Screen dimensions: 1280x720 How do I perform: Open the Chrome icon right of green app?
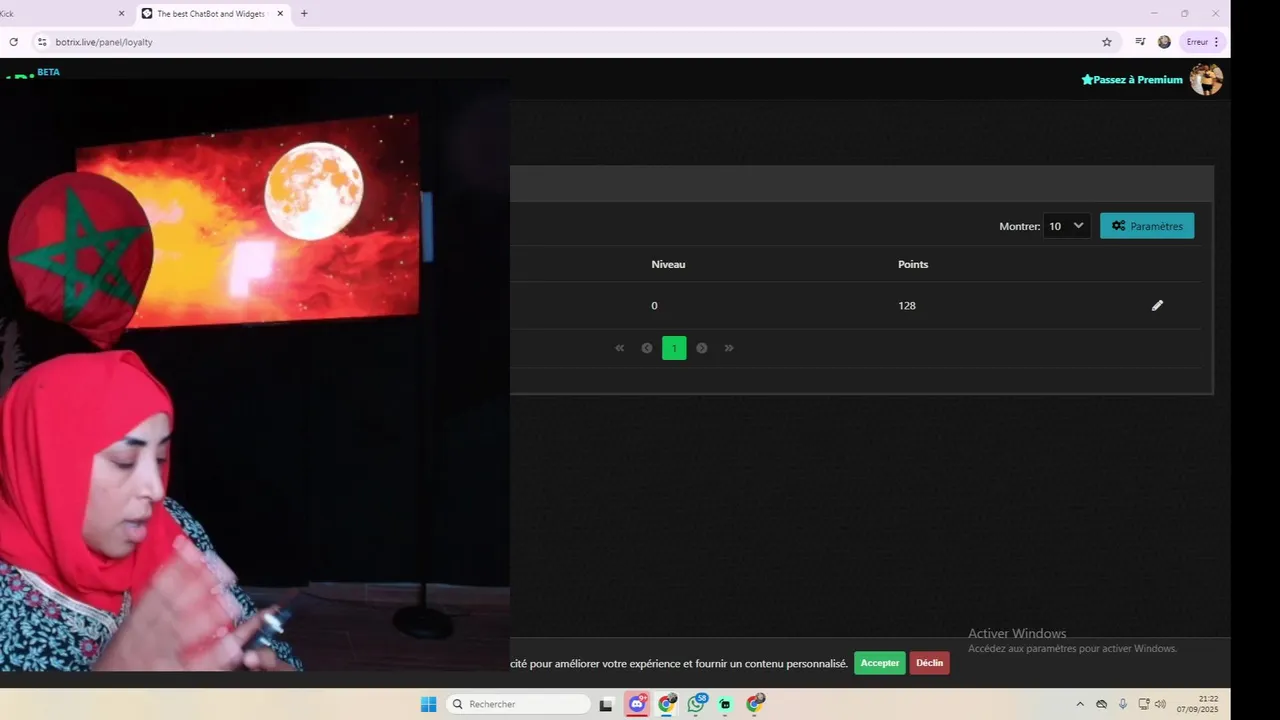pyautogui.click(x=755, y=704)
